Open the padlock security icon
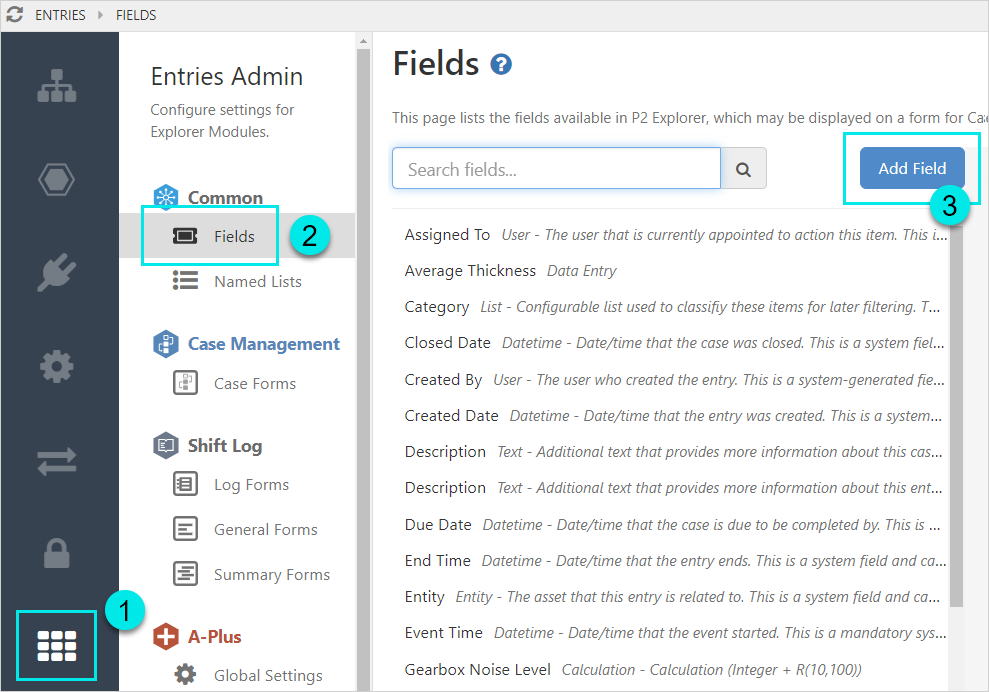 [56, 553]
